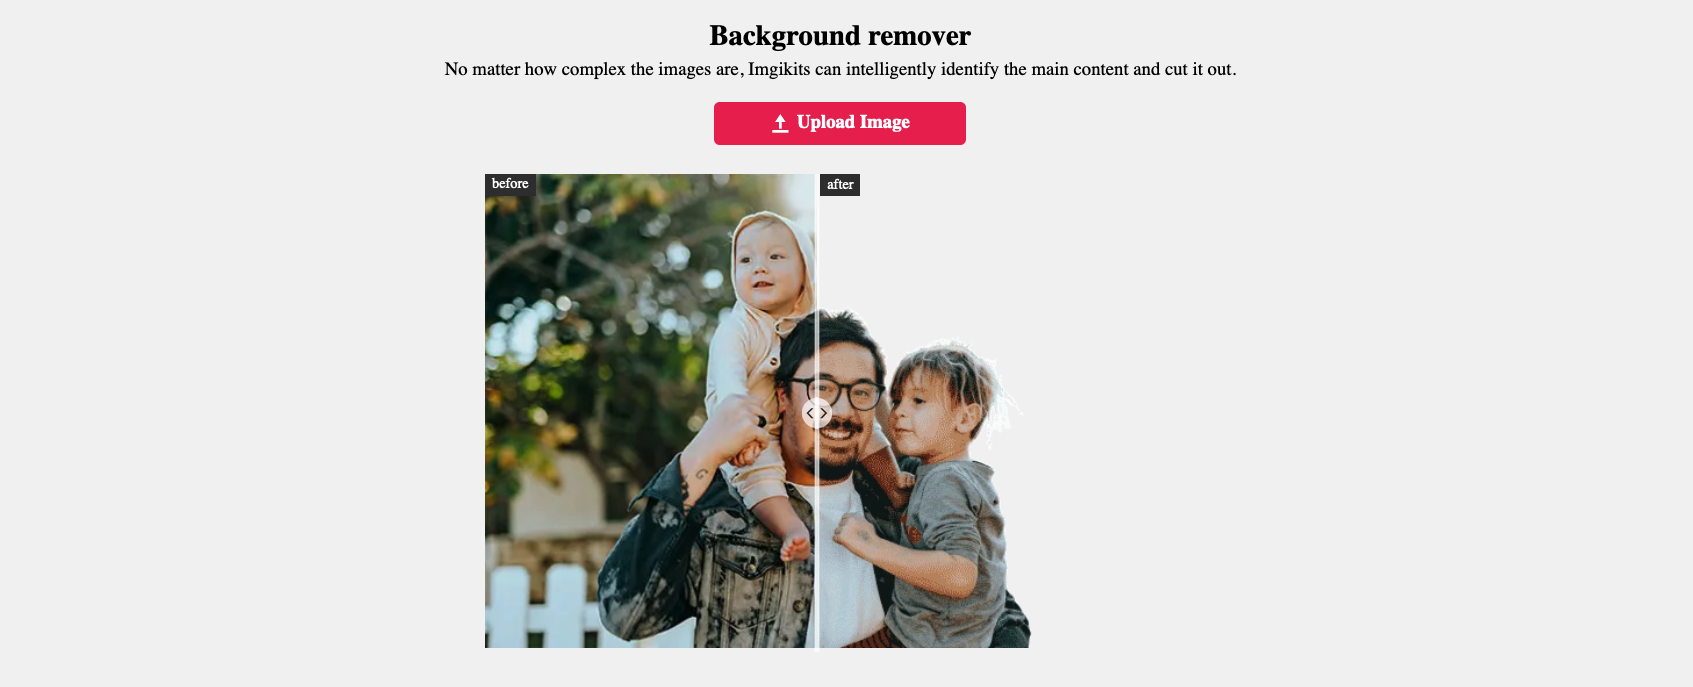Image resolution: width=1693 pixels, height=687 pixels.
Task: Click the "before" label tag
Action: pos(510,184)
